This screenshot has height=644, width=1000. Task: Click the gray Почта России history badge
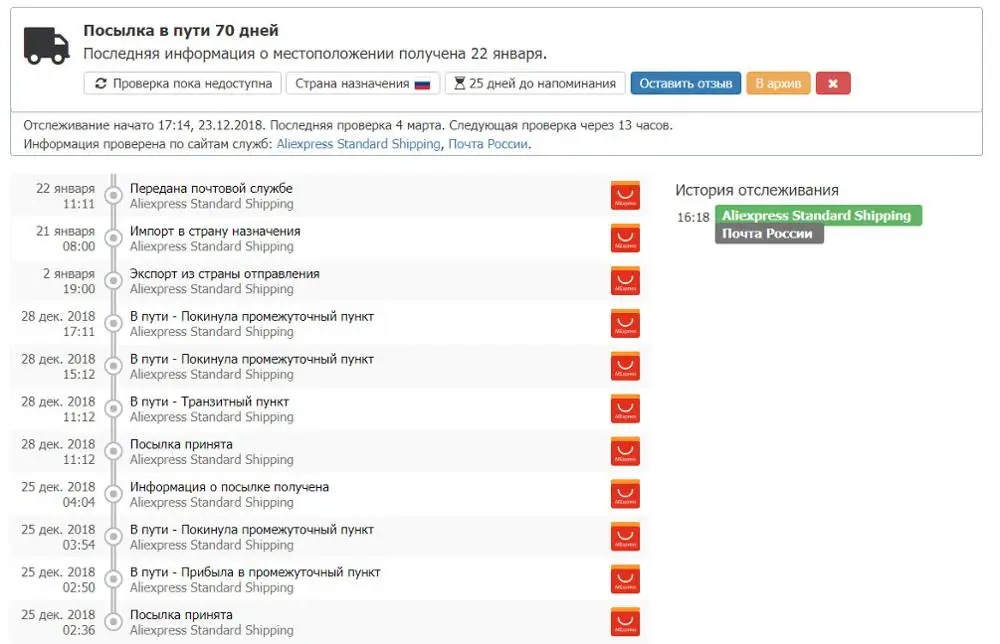pyautogui.click(x=768, y=234)
